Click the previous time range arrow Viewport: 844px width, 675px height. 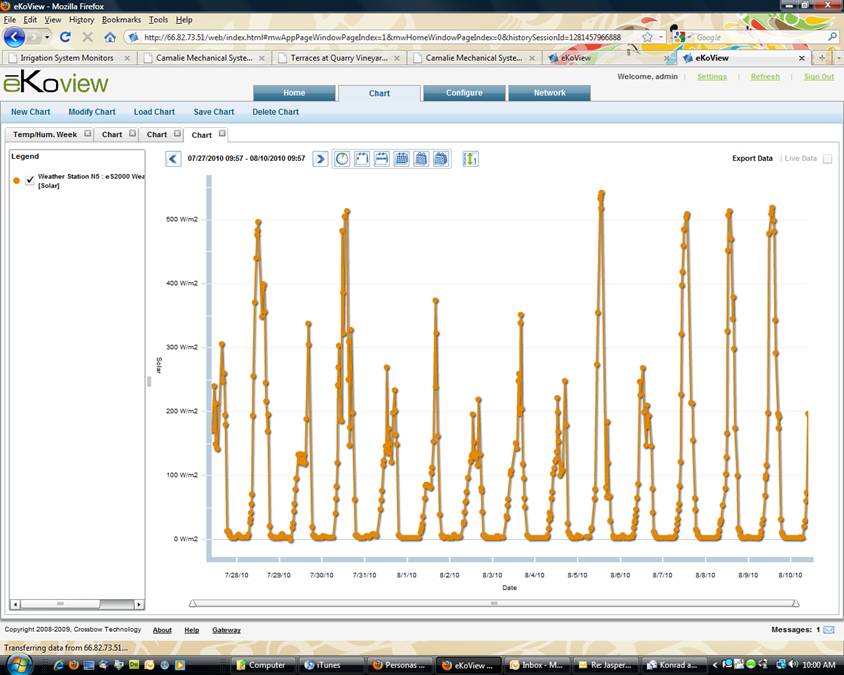tap(173, 159)
